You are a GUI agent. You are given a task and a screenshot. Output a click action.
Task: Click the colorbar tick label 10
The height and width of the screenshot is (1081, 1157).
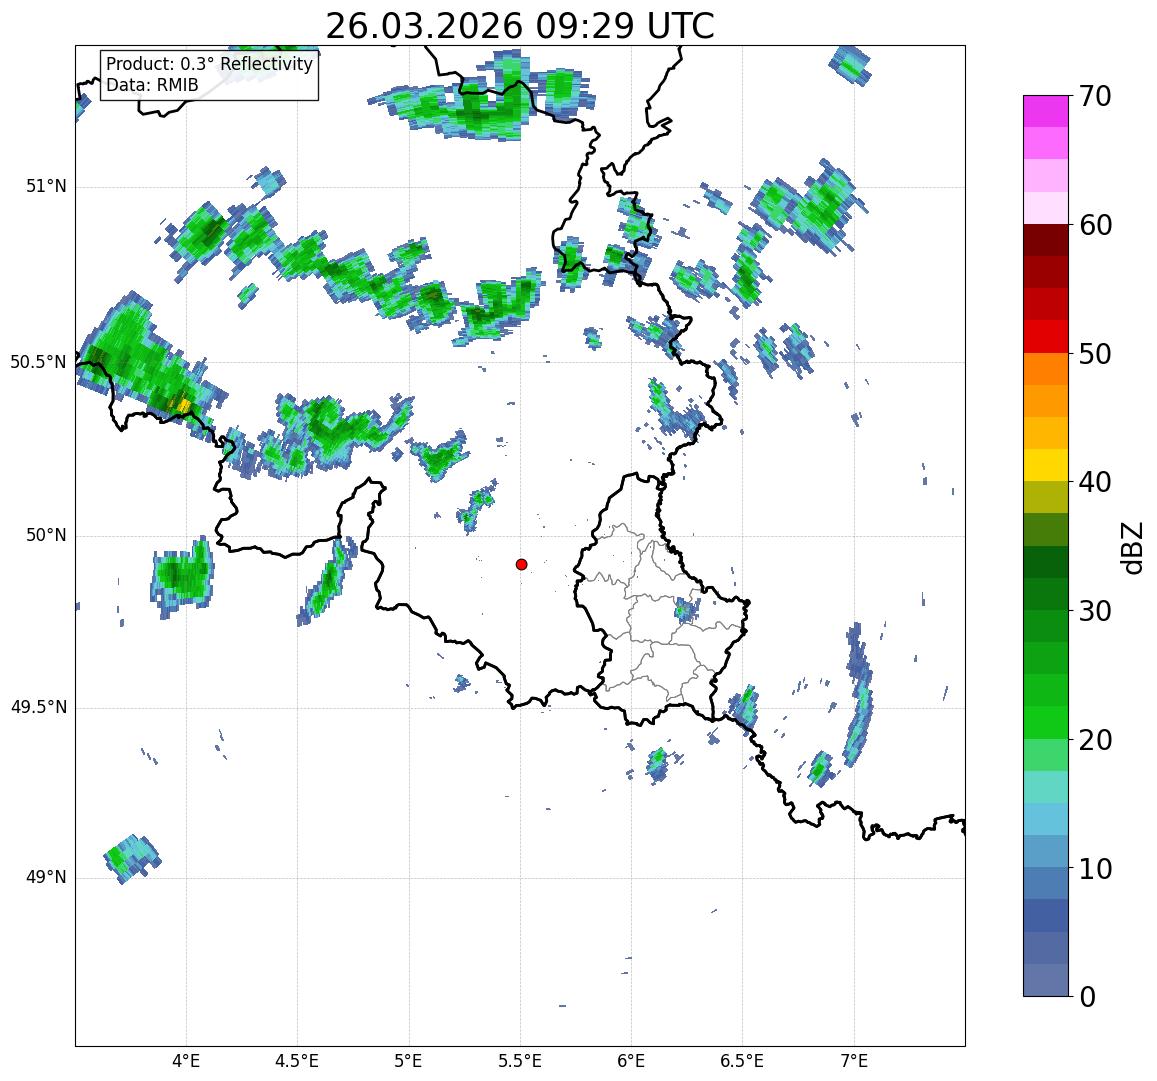pyautogui.click(x=1095, y=869)
